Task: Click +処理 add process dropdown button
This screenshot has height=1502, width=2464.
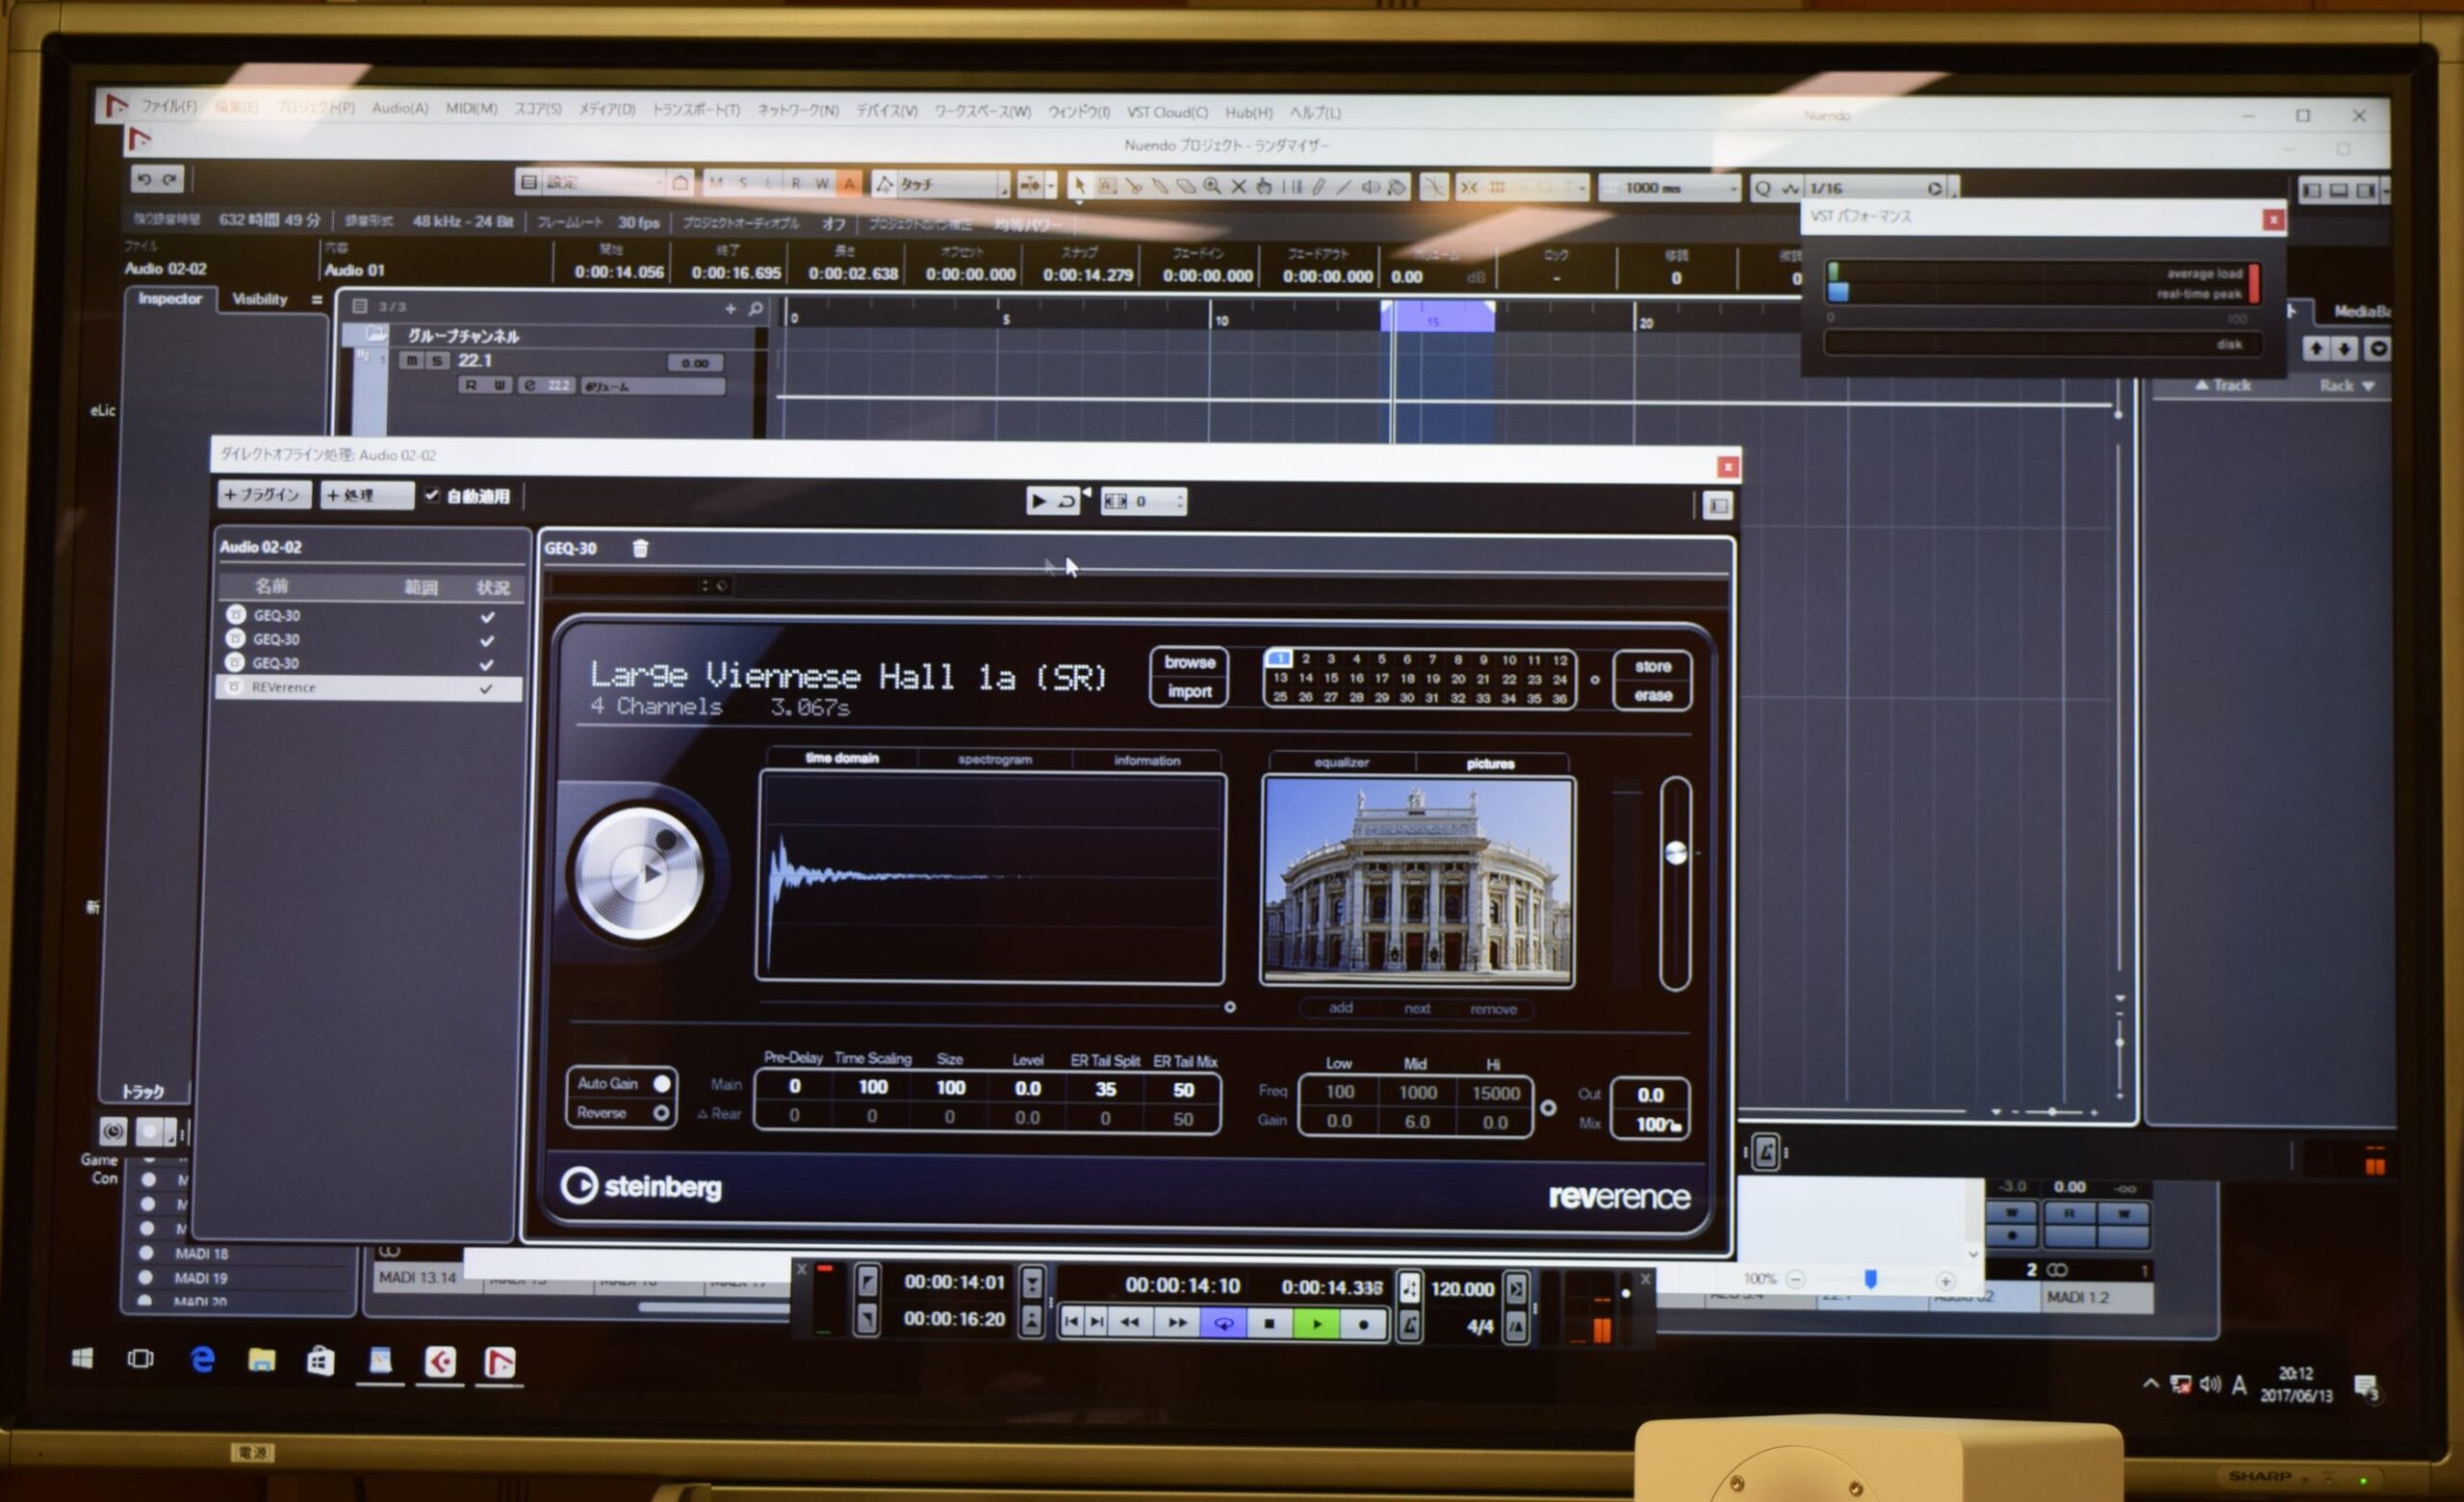Action: click(x=367, y=495)
